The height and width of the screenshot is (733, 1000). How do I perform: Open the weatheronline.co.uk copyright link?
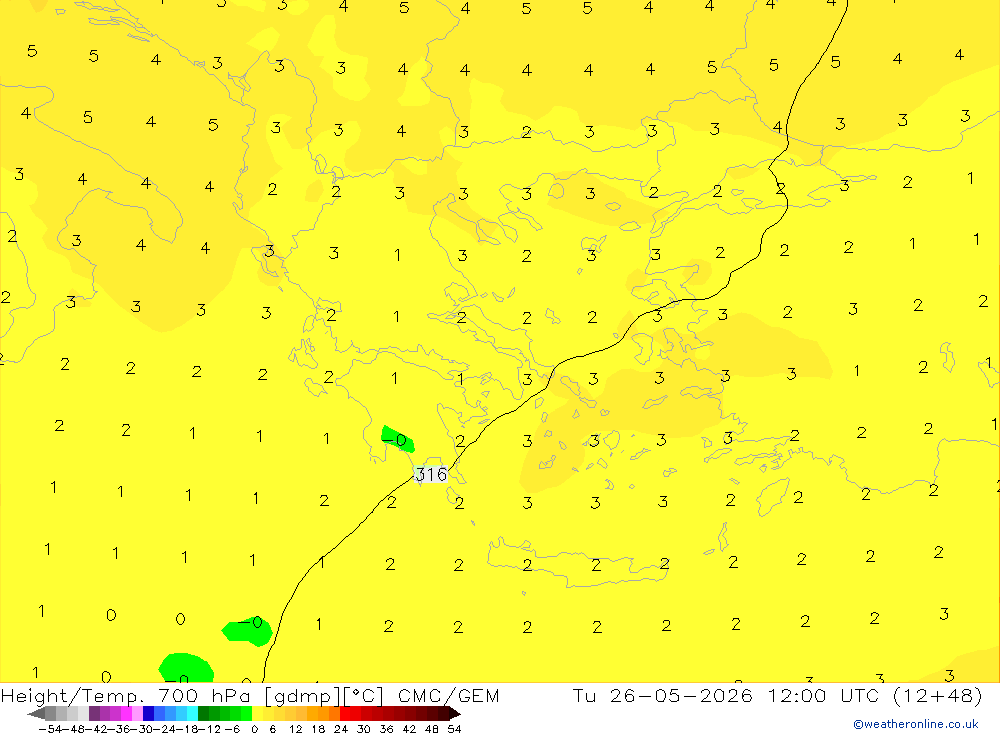tap(916, 724)
